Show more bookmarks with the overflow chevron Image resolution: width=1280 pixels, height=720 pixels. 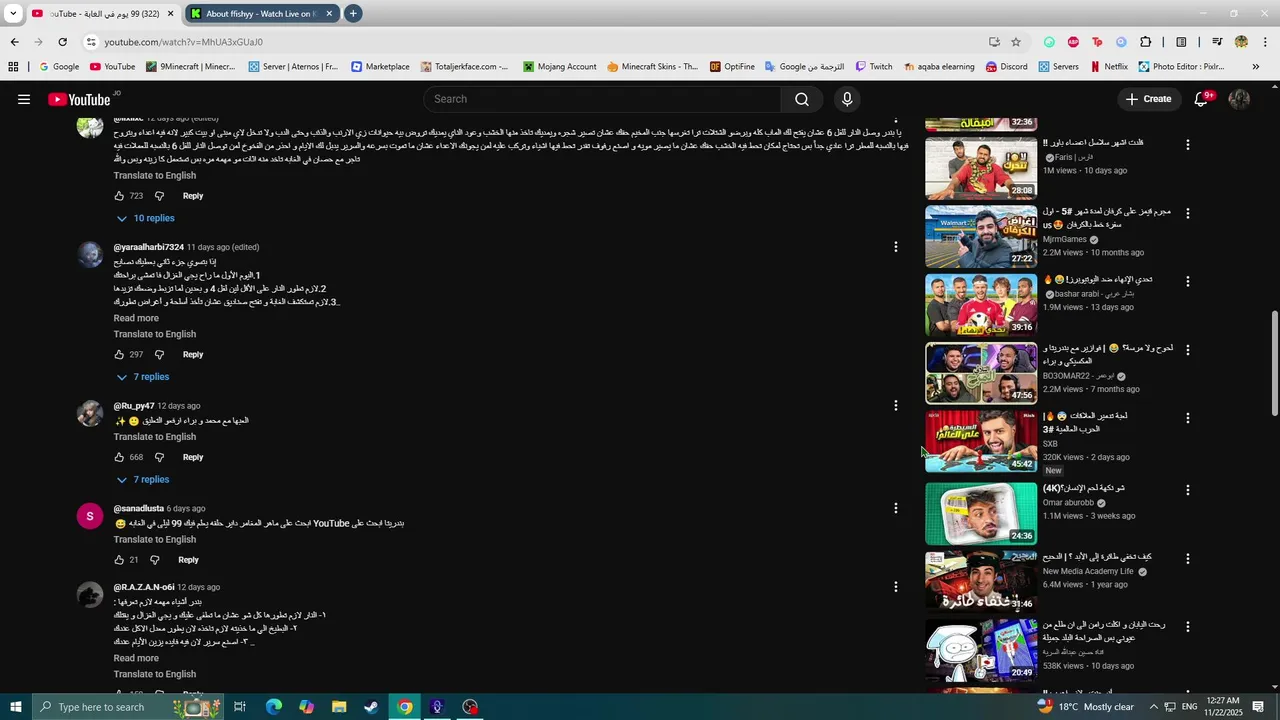click(1256, 67)
